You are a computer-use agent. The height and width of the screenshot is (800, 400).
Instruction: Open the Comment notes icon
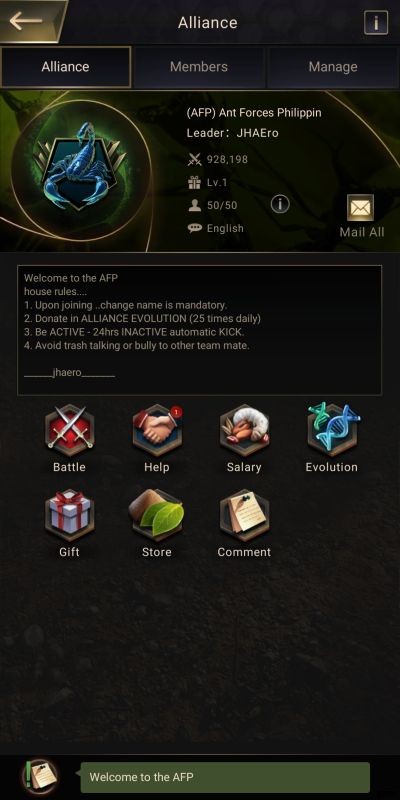(x=244, y=515)
